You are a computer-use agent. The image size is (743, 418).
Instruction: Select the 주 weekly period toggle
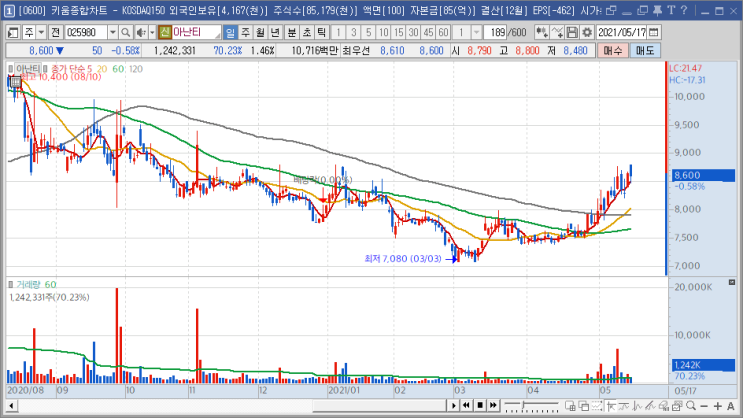[245, 32]
